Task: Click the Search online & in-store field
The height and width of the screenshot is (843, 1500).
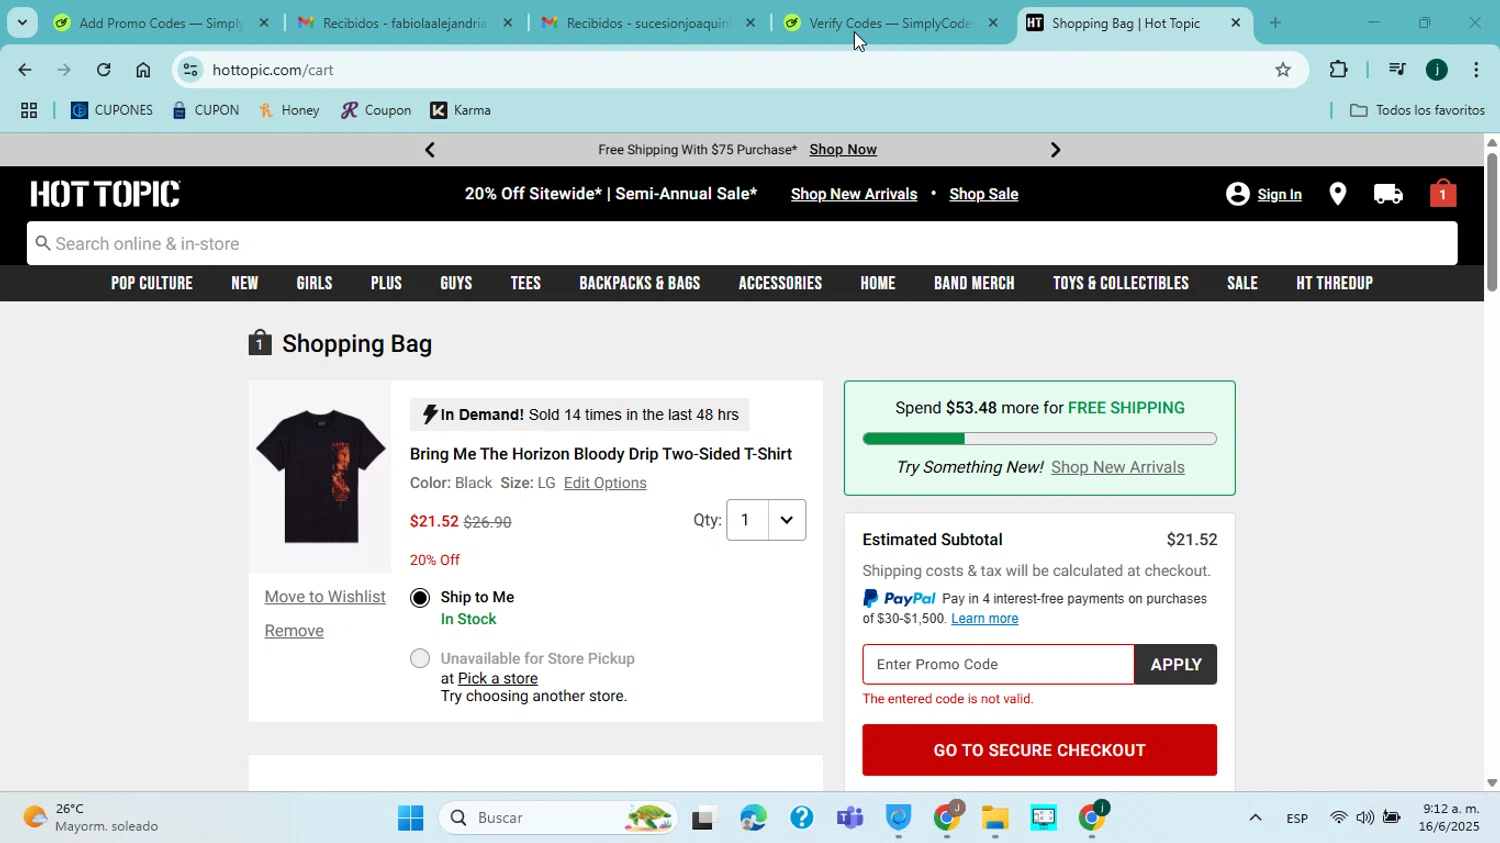Action: (x=742, y=244)
